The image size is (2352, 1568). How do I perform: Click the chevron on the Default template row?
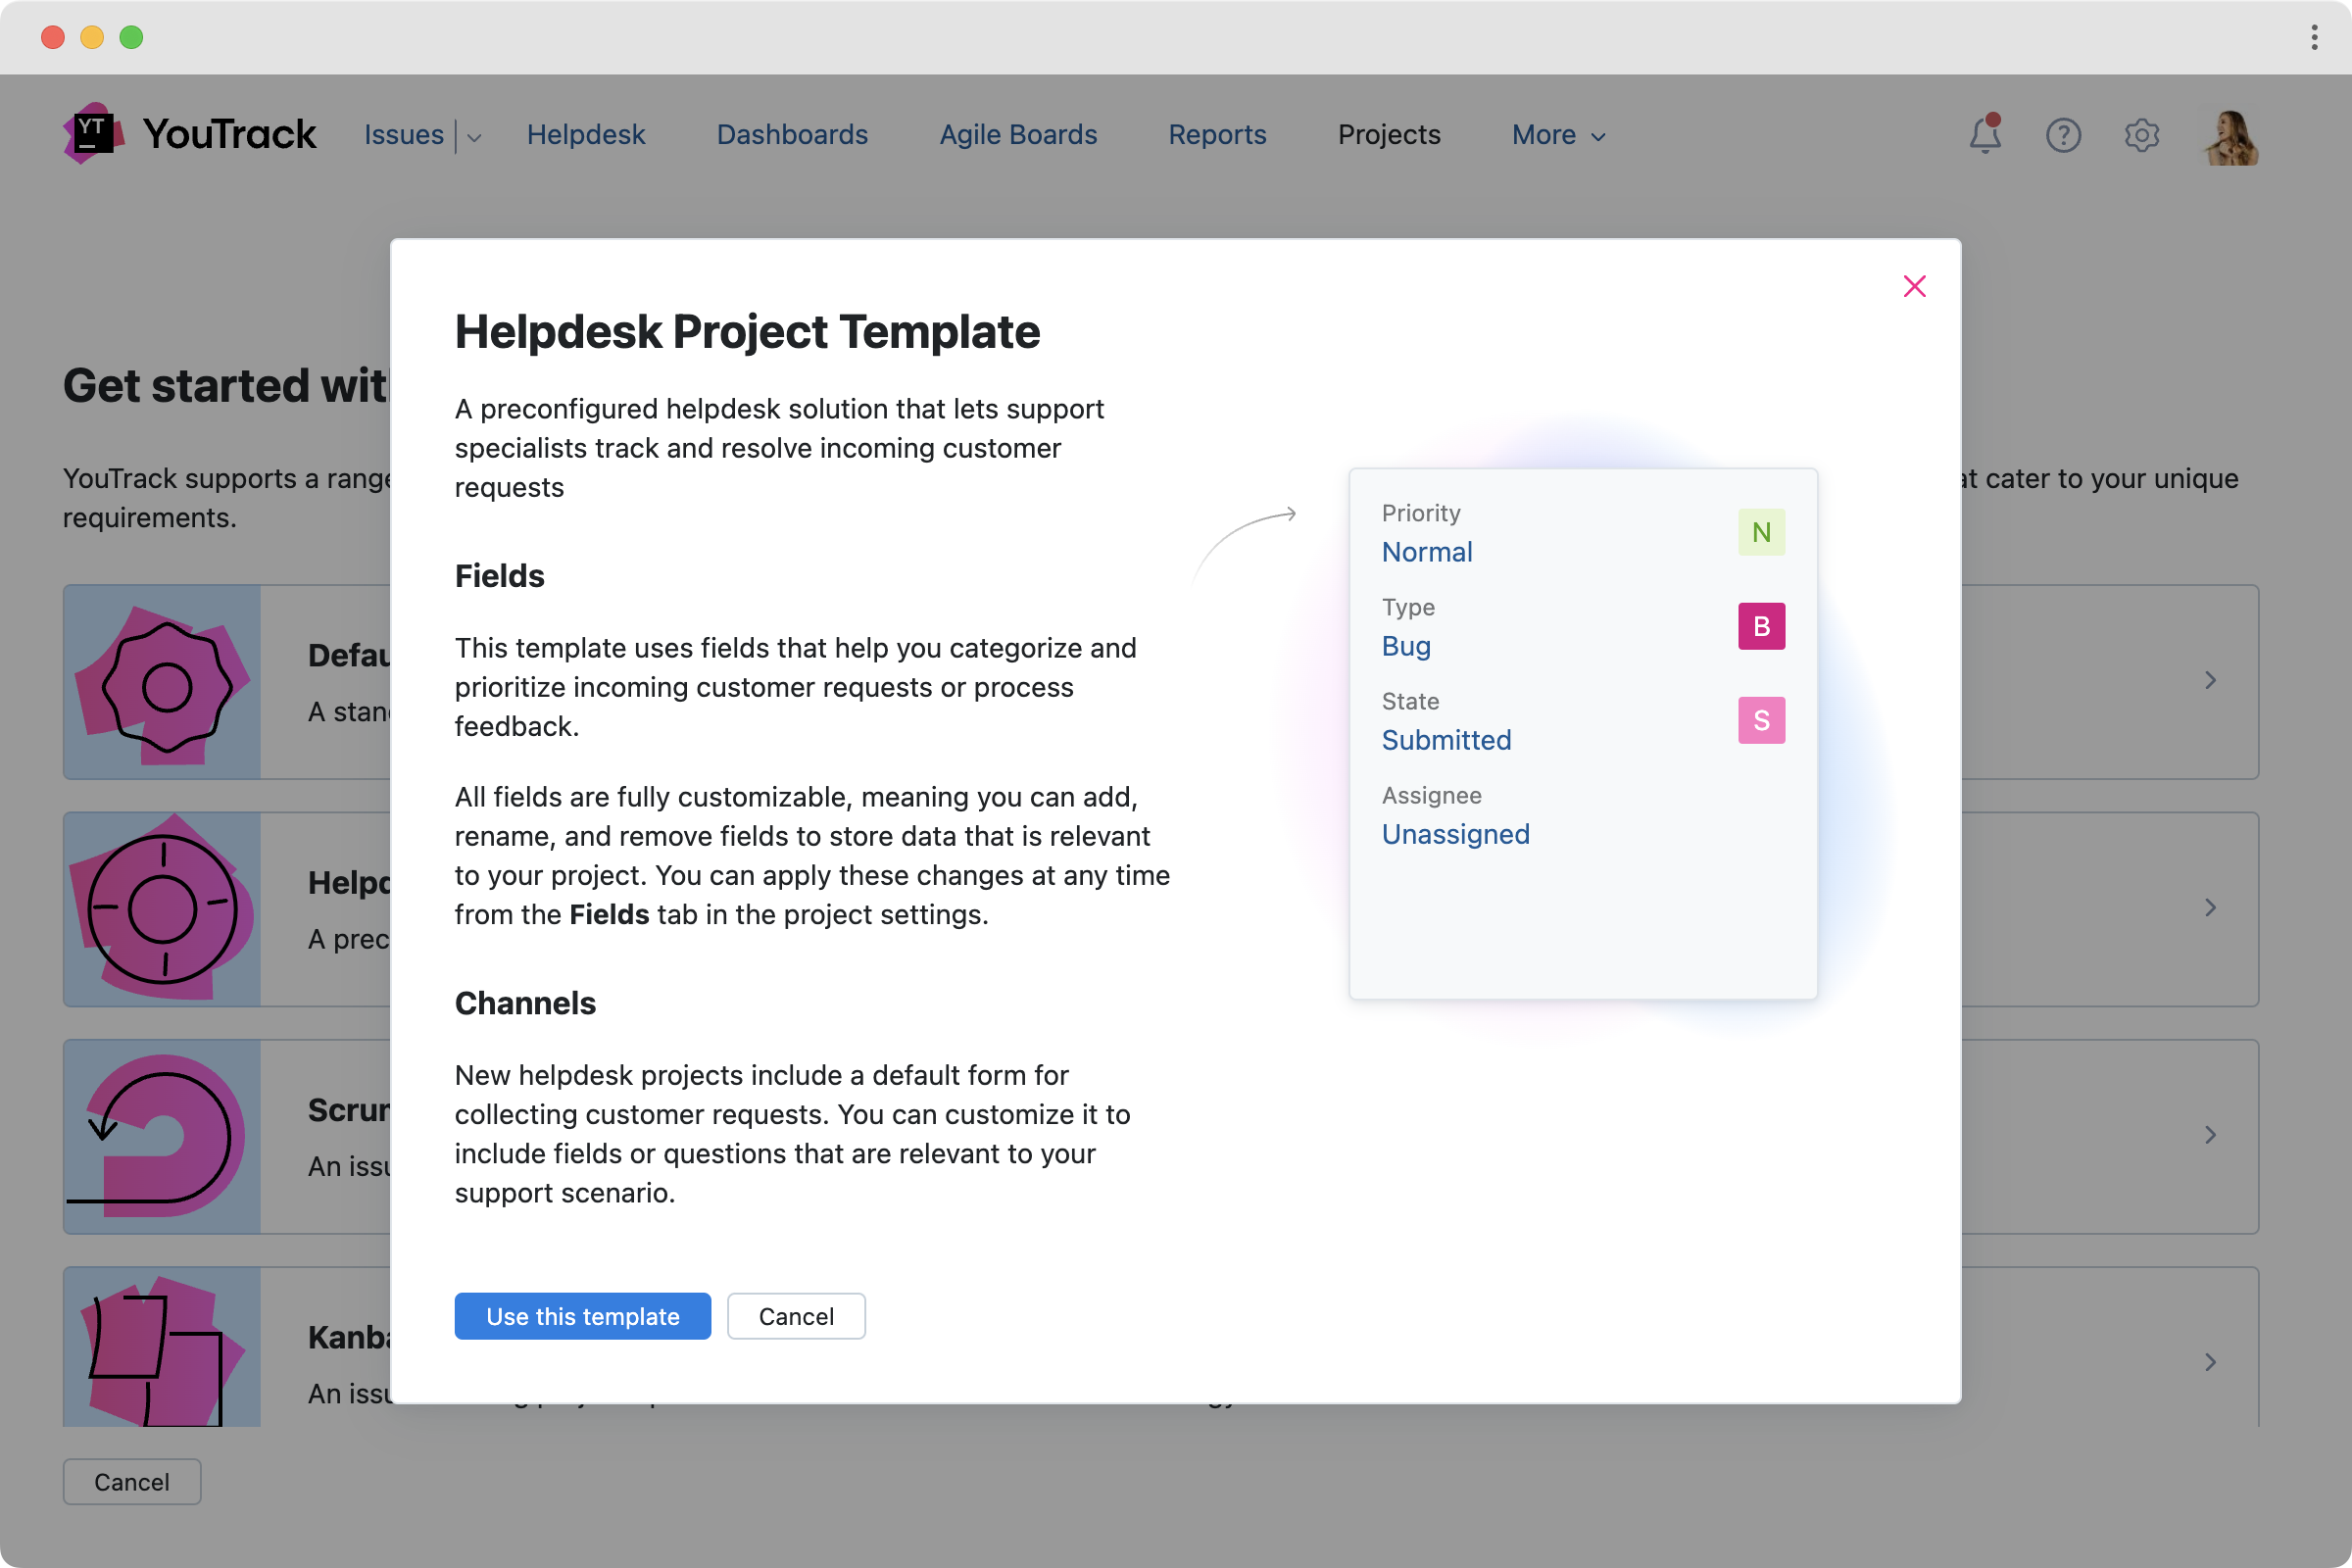coord(2210,681)
